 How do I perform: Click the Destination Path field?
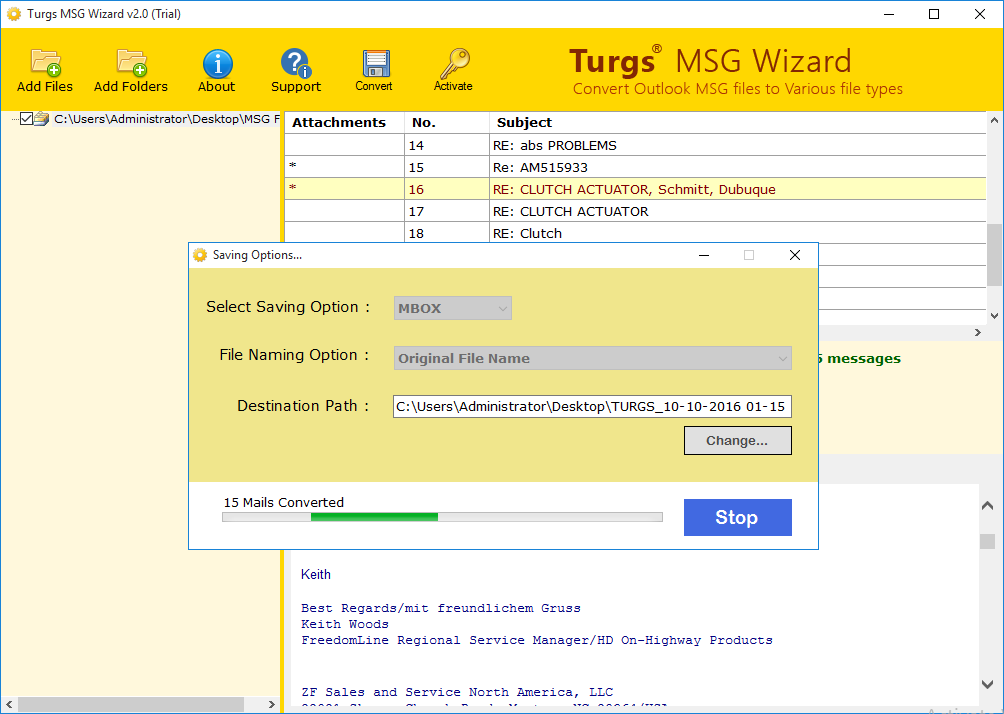[x=592, y=406]
